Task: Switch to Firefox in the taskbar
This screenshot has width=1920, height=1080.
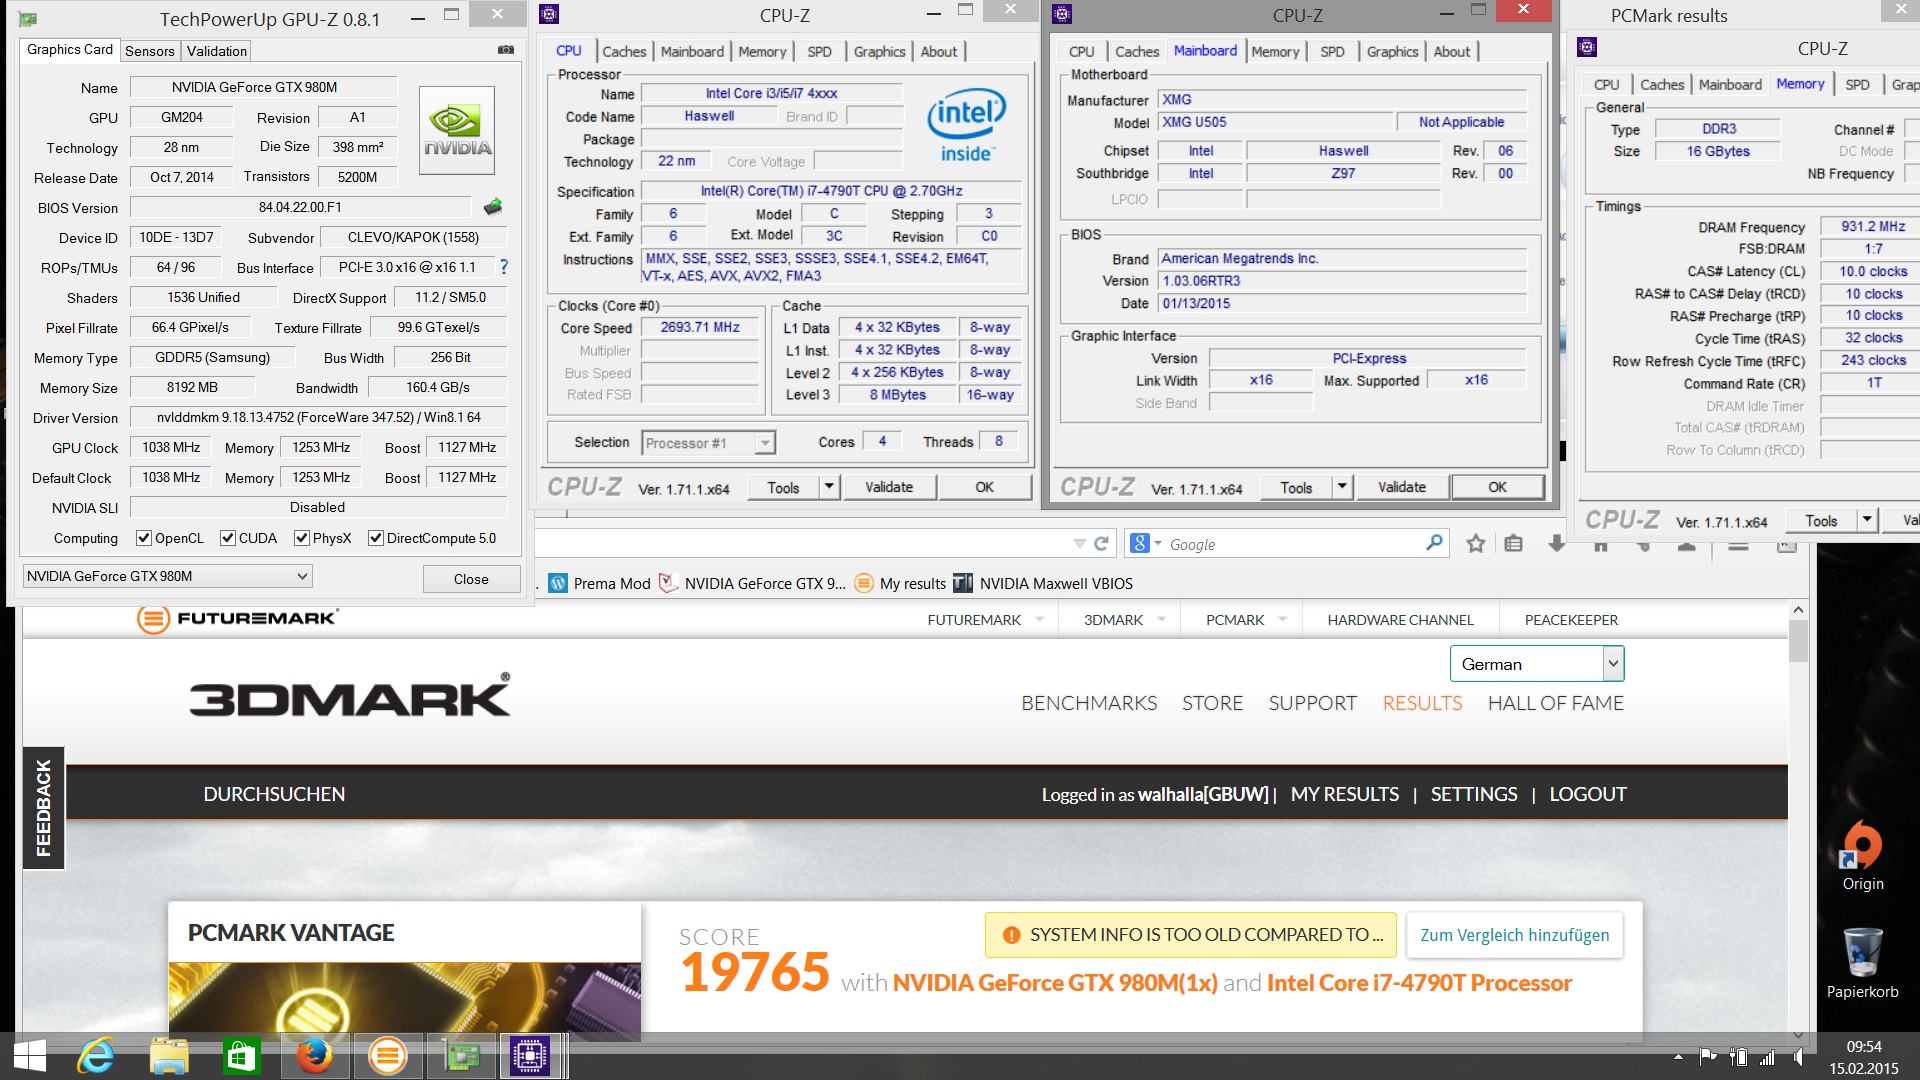Action: (x=314, y=1056)
